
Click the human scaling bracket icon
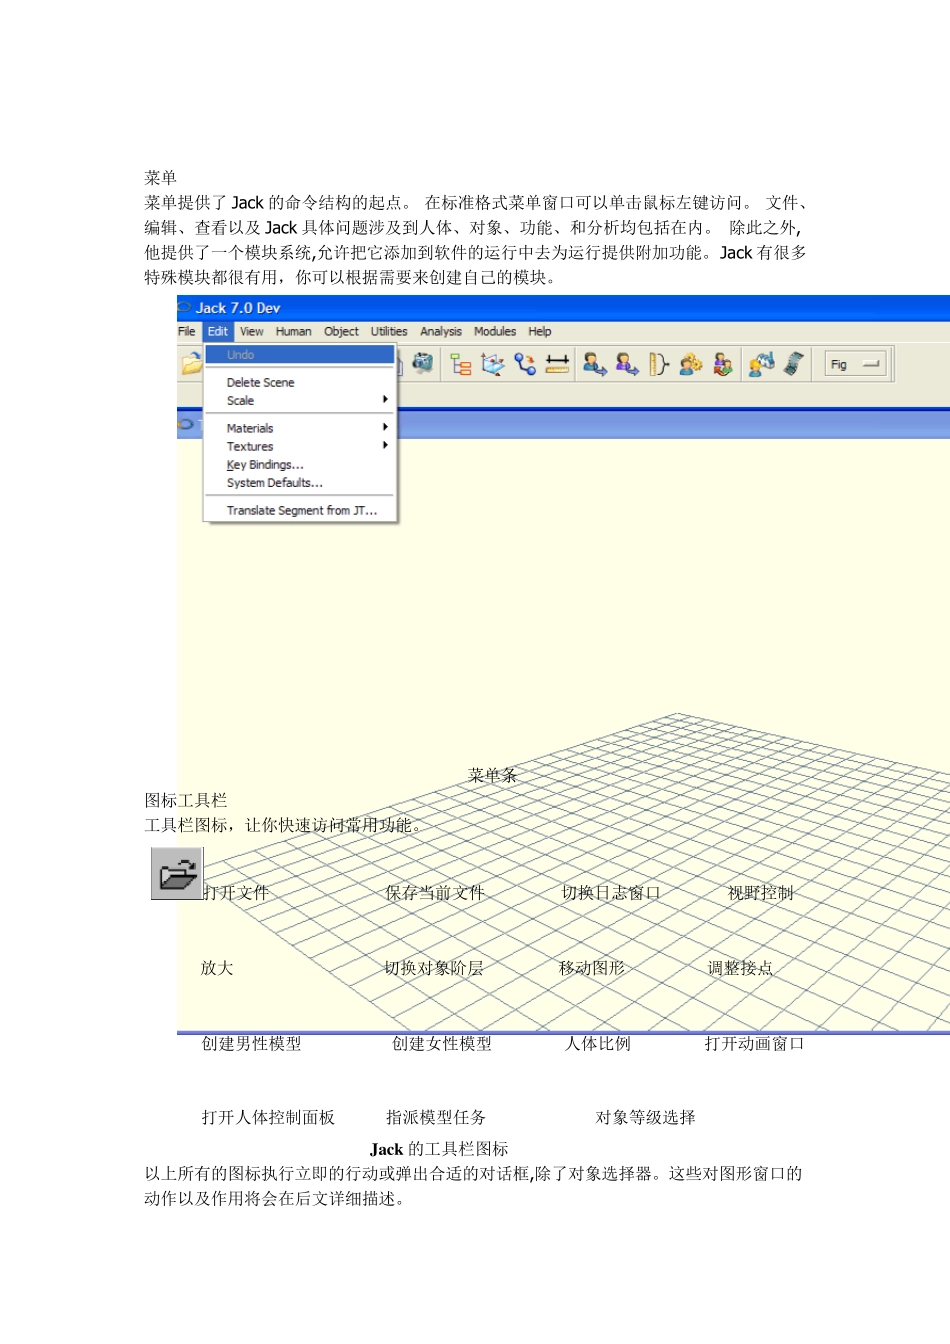click(x=658, y=365)
